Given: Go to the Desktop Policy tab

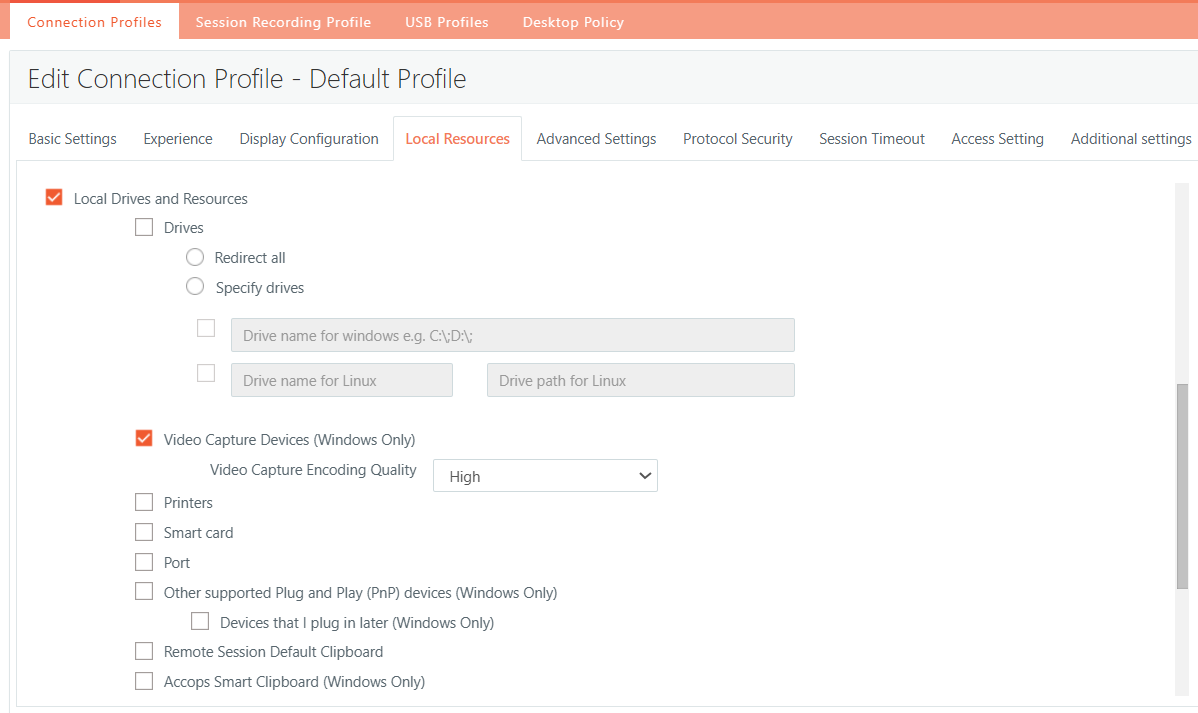Looking at the screenshot, I should tap(573, 22).
